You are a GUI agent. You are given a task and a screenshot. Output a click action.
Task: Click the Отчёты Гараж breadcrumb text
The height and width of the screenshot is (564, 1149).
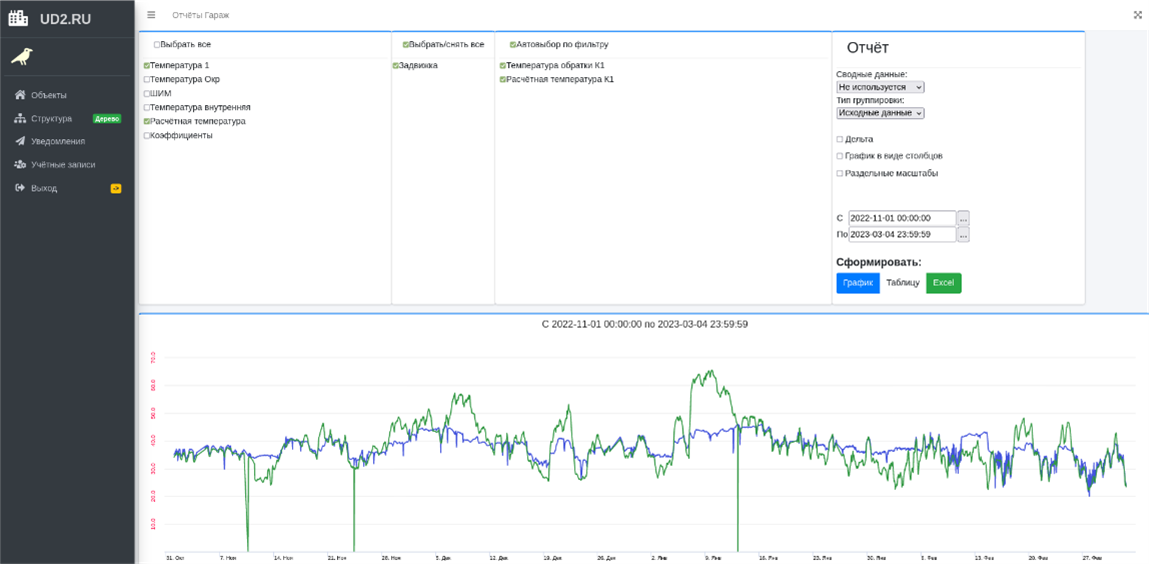click(x=201, y=15)
